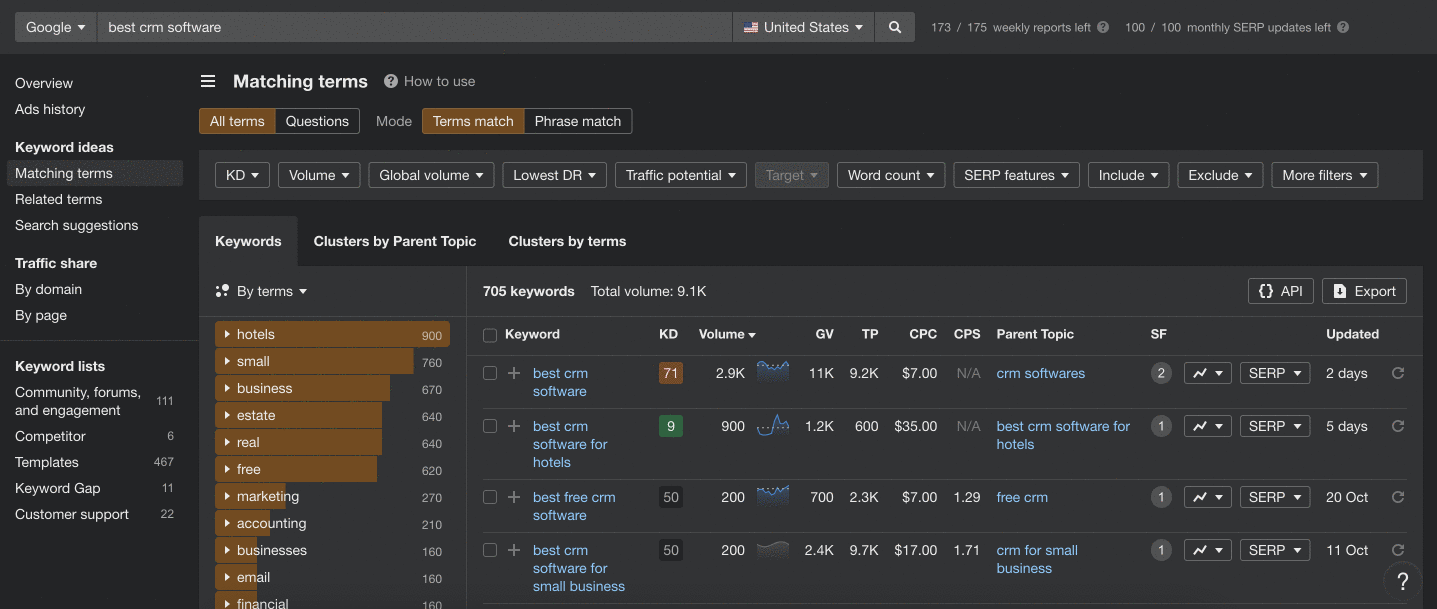Expand the 'hotels' term group
This screenshot has height=609, width=1437.
tap(332, 335)
